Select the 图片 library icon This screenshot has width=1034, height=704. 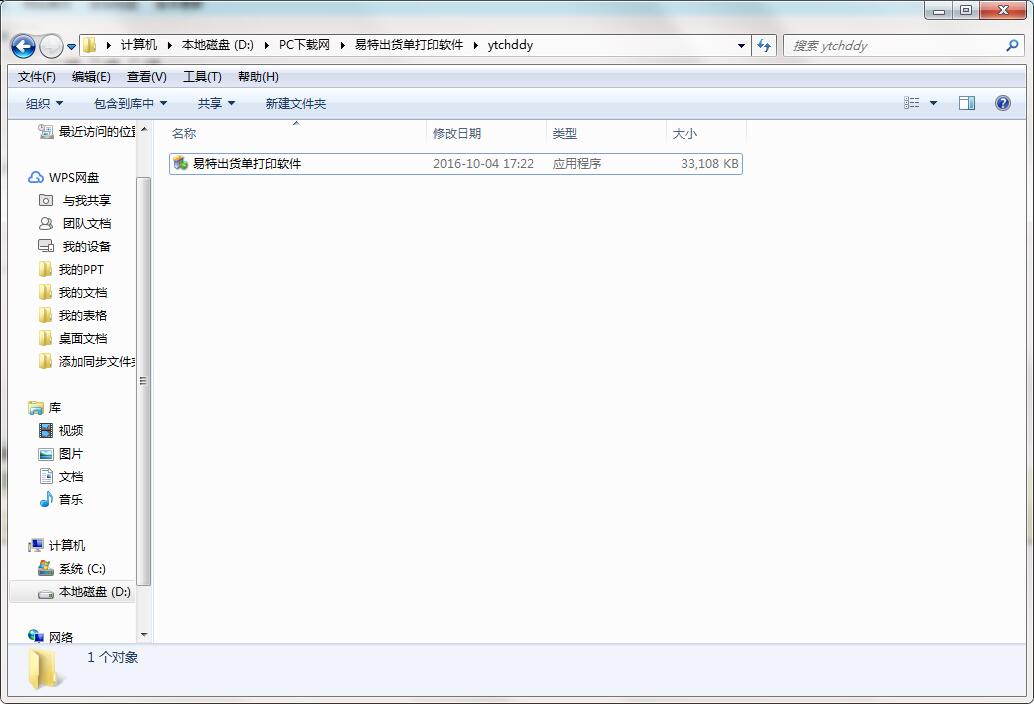click(46, 453)
